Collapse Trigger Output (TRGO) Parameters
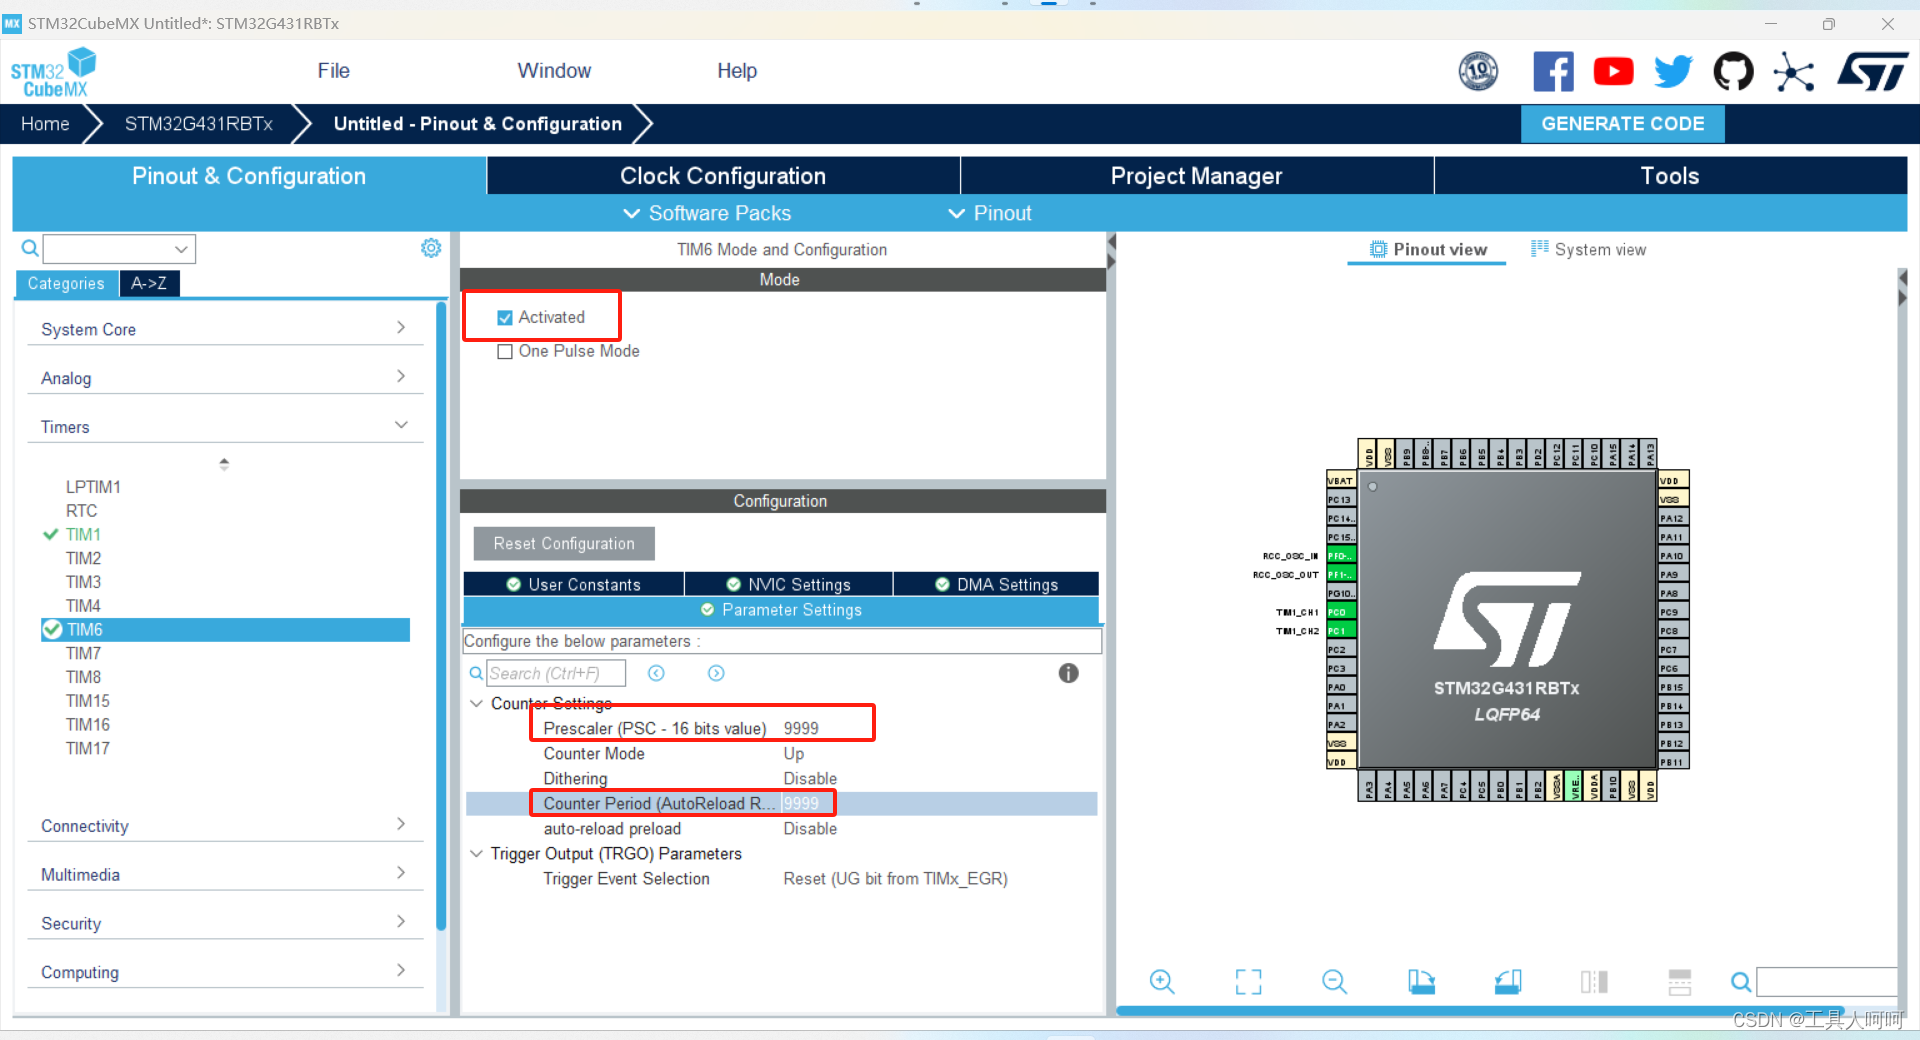 (476, 854)
